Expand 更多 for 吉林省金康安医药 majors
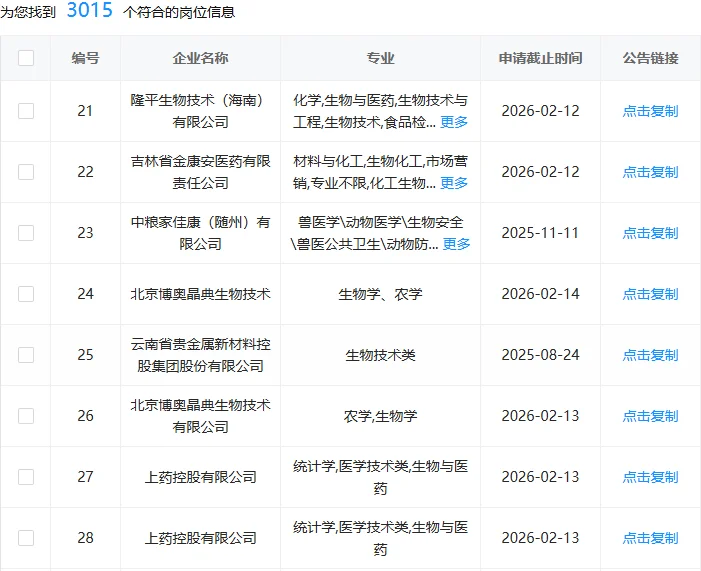701x571 pixels. [x=454, y=183]
